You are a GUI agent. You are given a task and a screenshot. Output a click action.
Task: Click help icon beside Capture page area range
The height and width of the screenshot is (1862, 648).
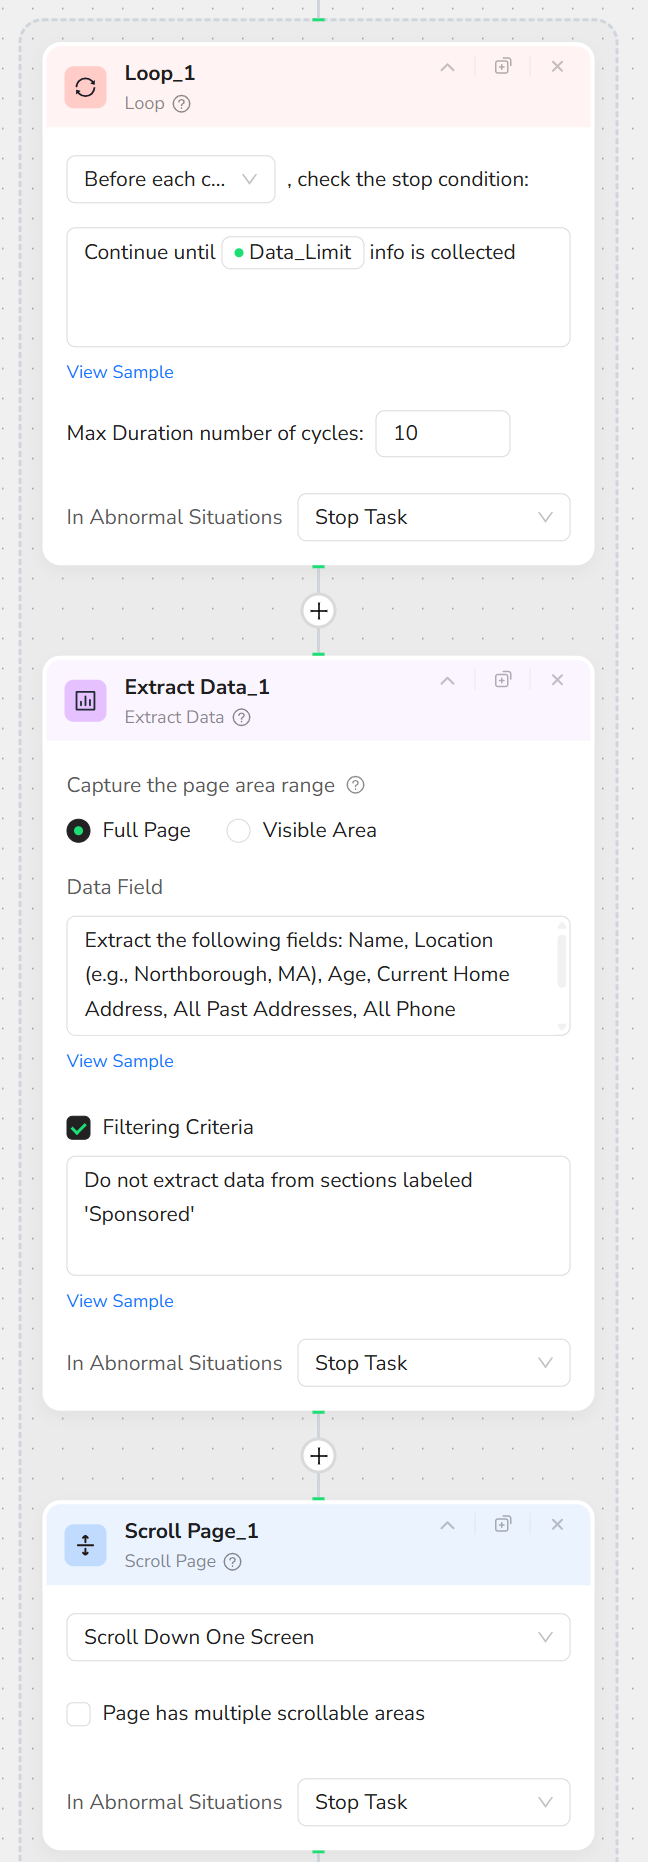(x=355, y=785)
